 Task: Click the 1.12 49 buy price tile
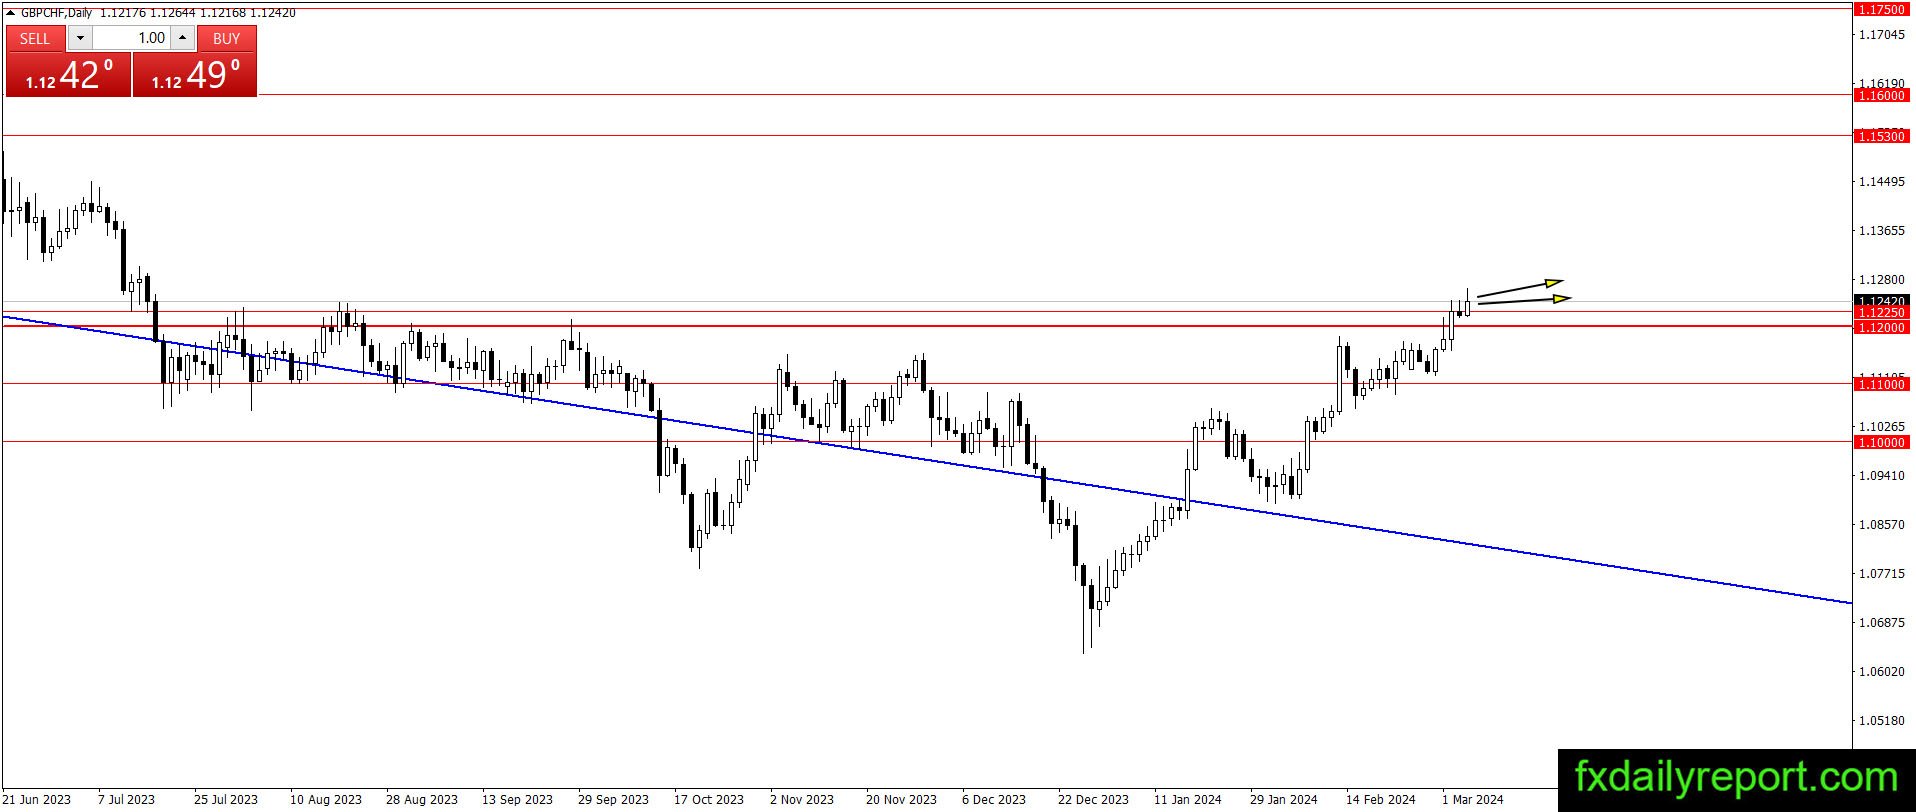(x=195, y=74)
